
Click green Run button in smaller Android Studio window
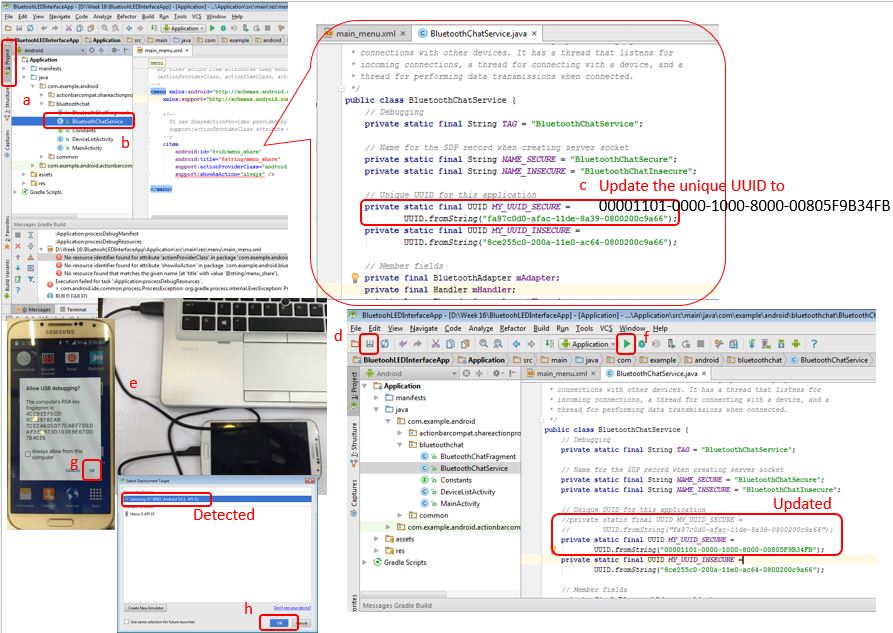[x=212, y=28]
